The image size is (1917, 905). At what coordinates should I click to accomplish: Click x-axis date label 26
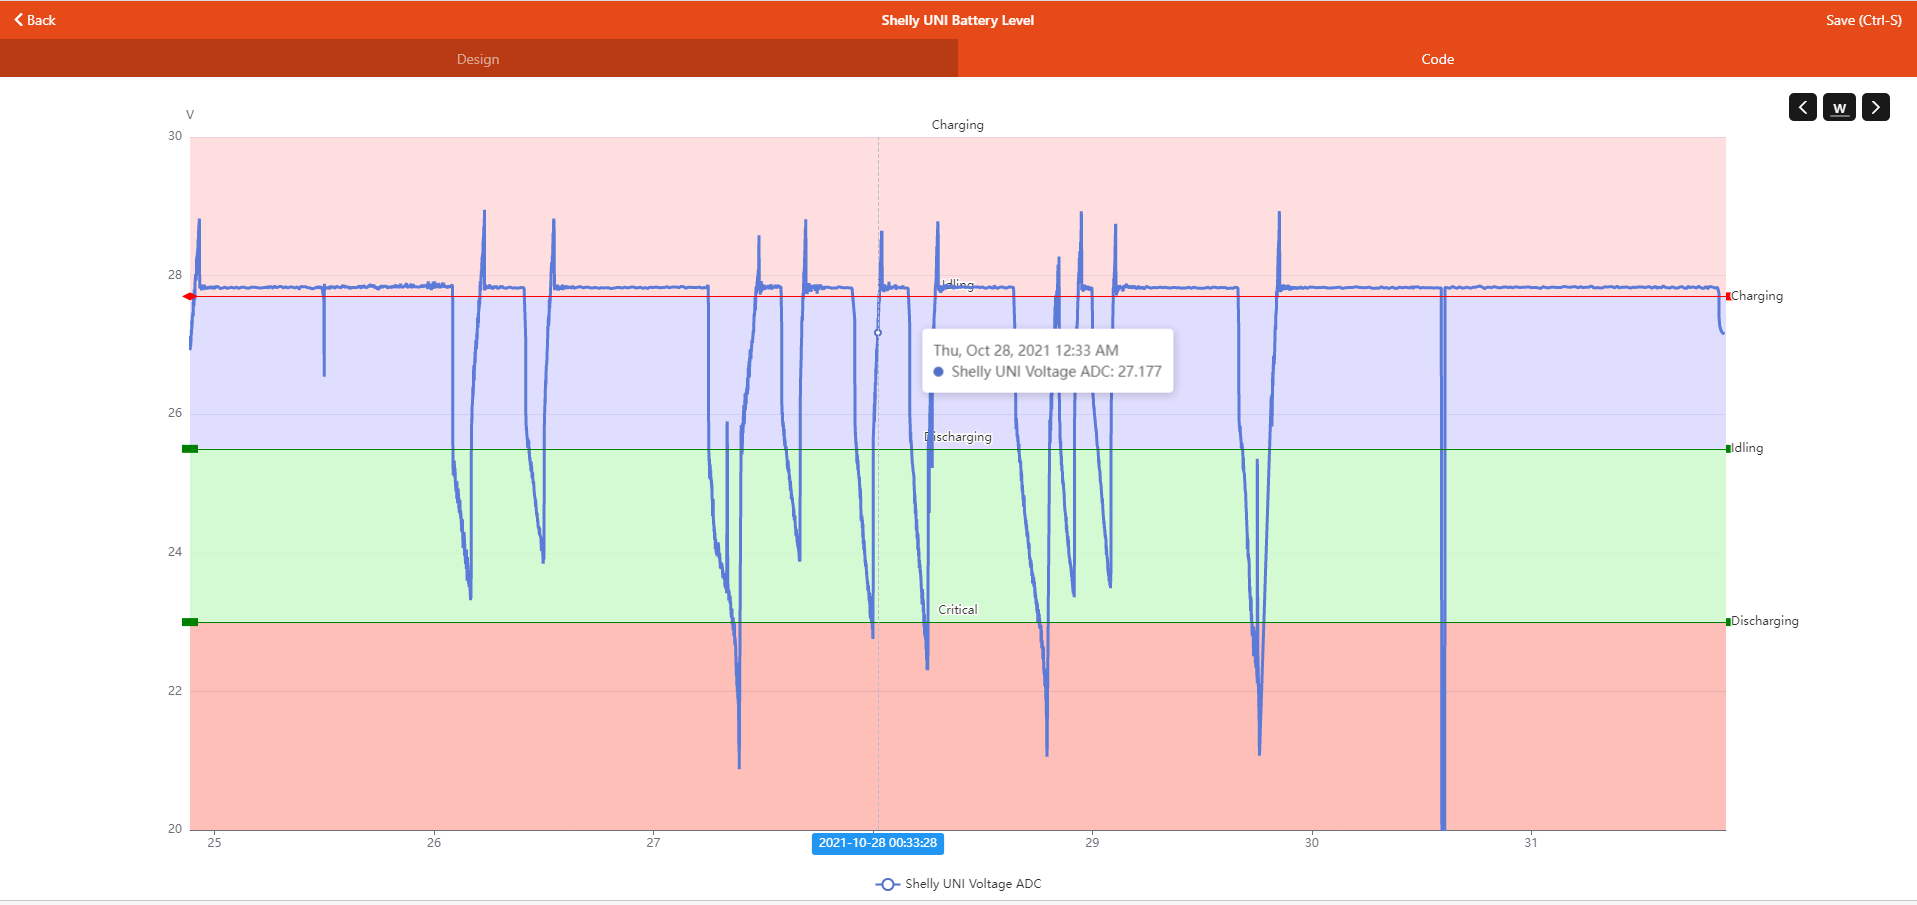point(433,843)
